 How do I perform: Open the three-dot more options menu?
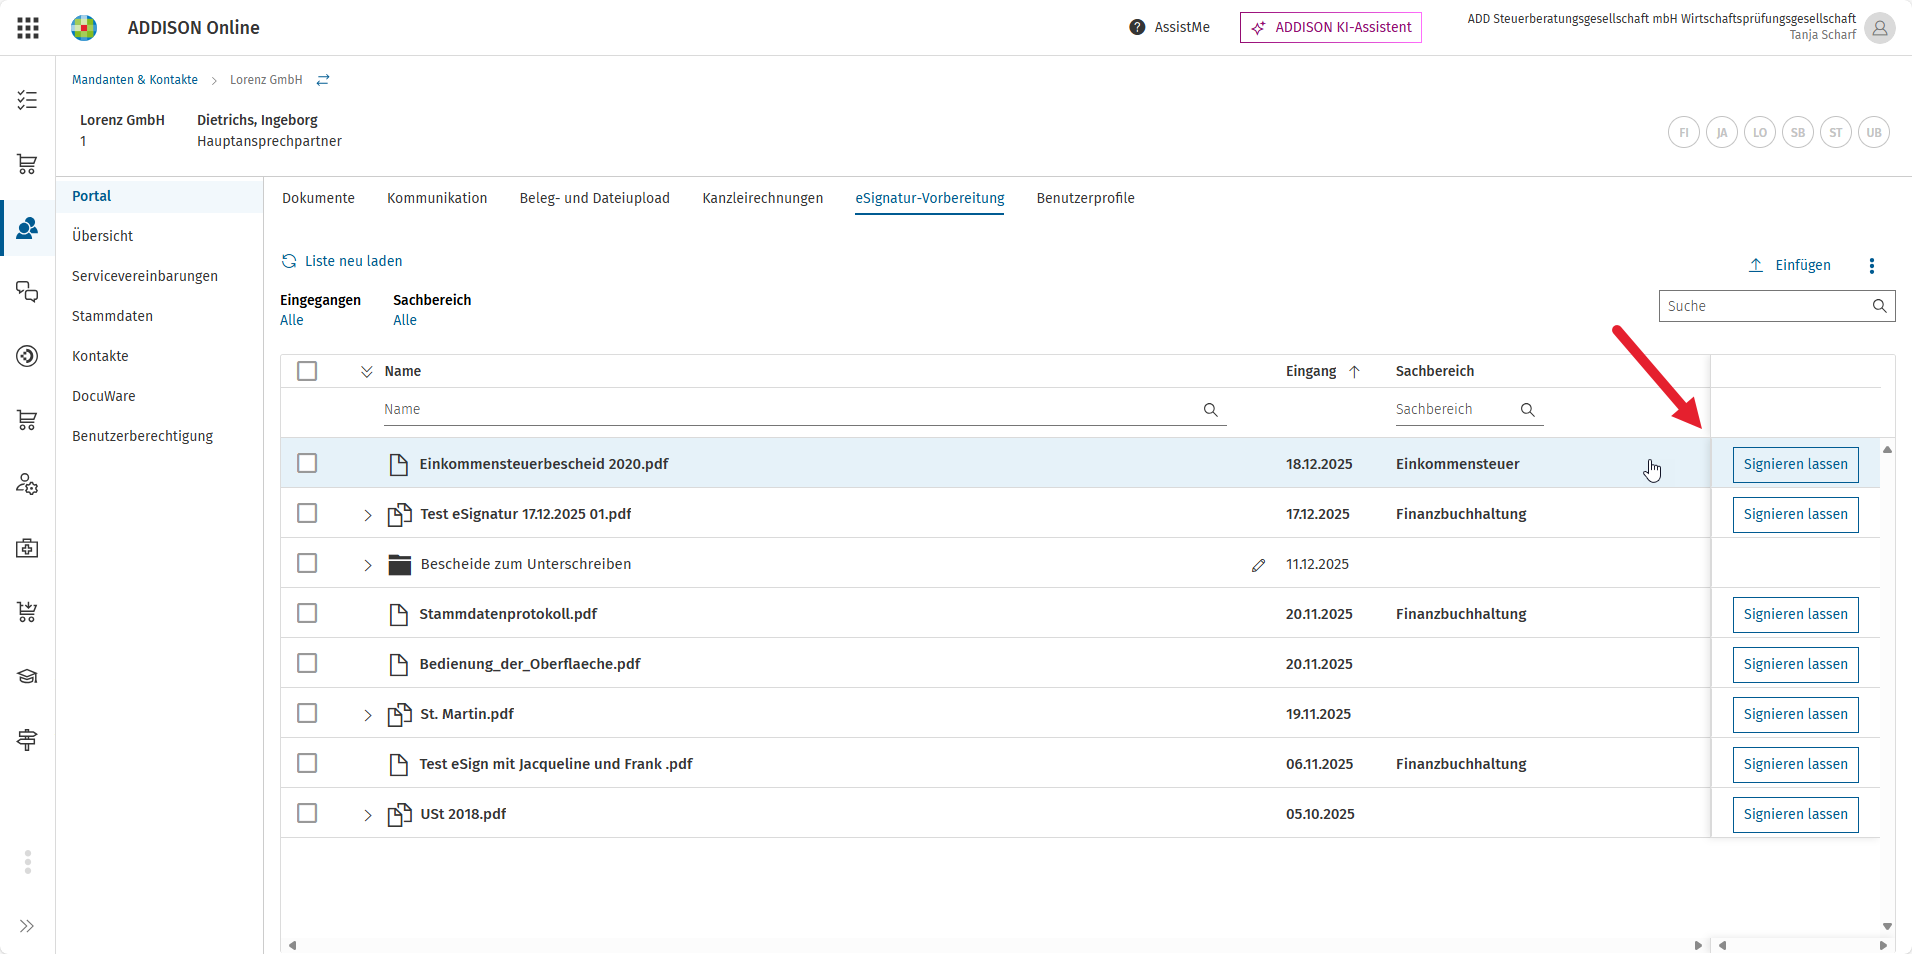click(1872, 265)
